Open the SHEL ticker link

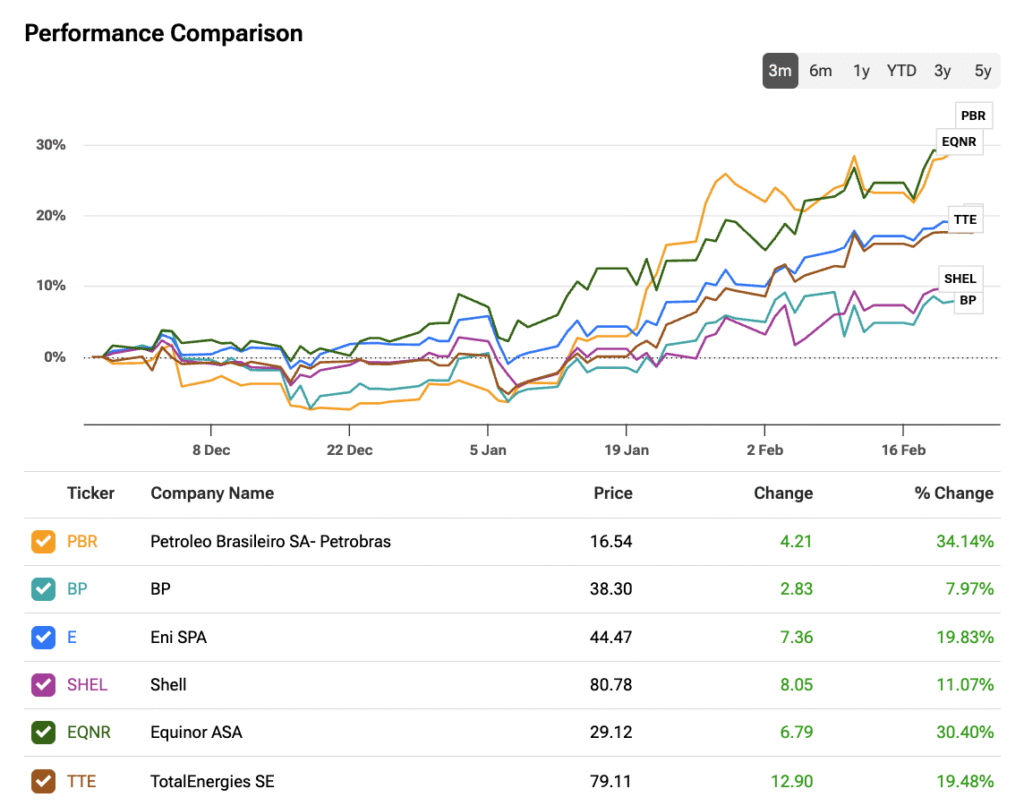pyautogui.click(x=87, y=685)
